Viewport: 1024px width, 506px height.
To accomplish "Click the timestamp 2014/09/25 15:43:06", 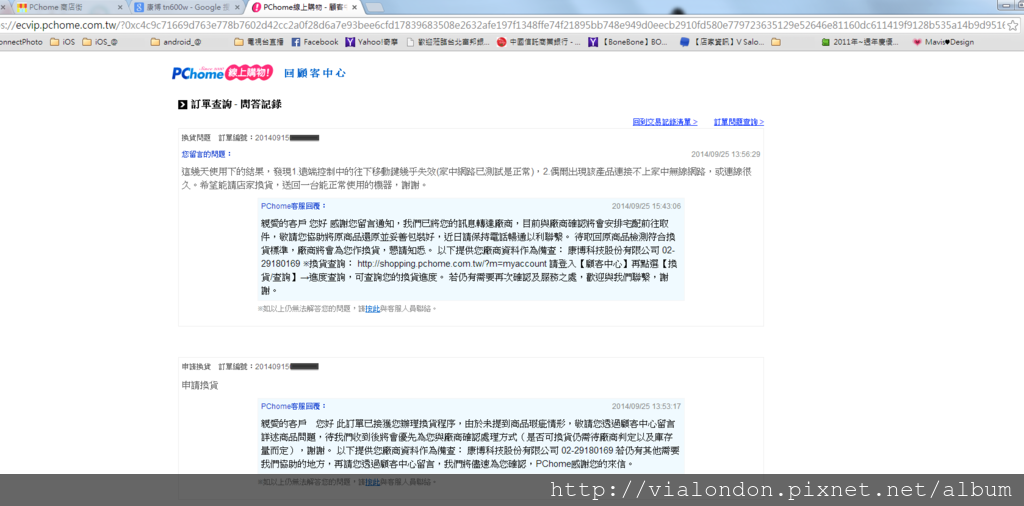I will point(646,206).
